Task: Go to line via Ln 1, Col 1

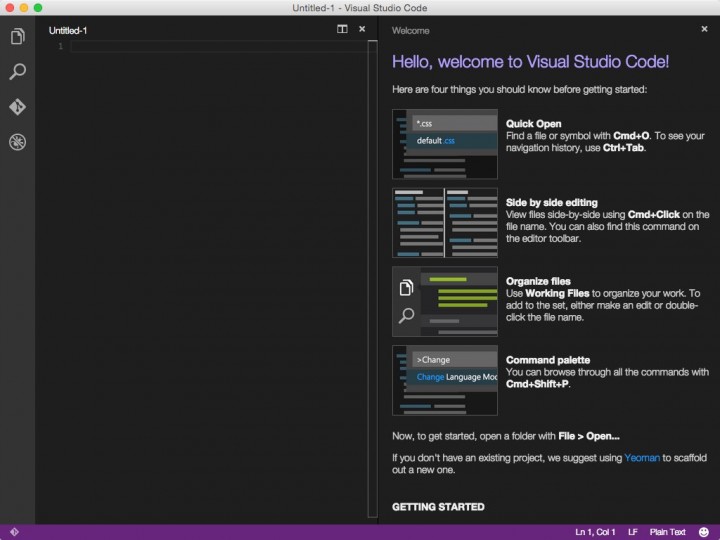Action: pos(595,532)
